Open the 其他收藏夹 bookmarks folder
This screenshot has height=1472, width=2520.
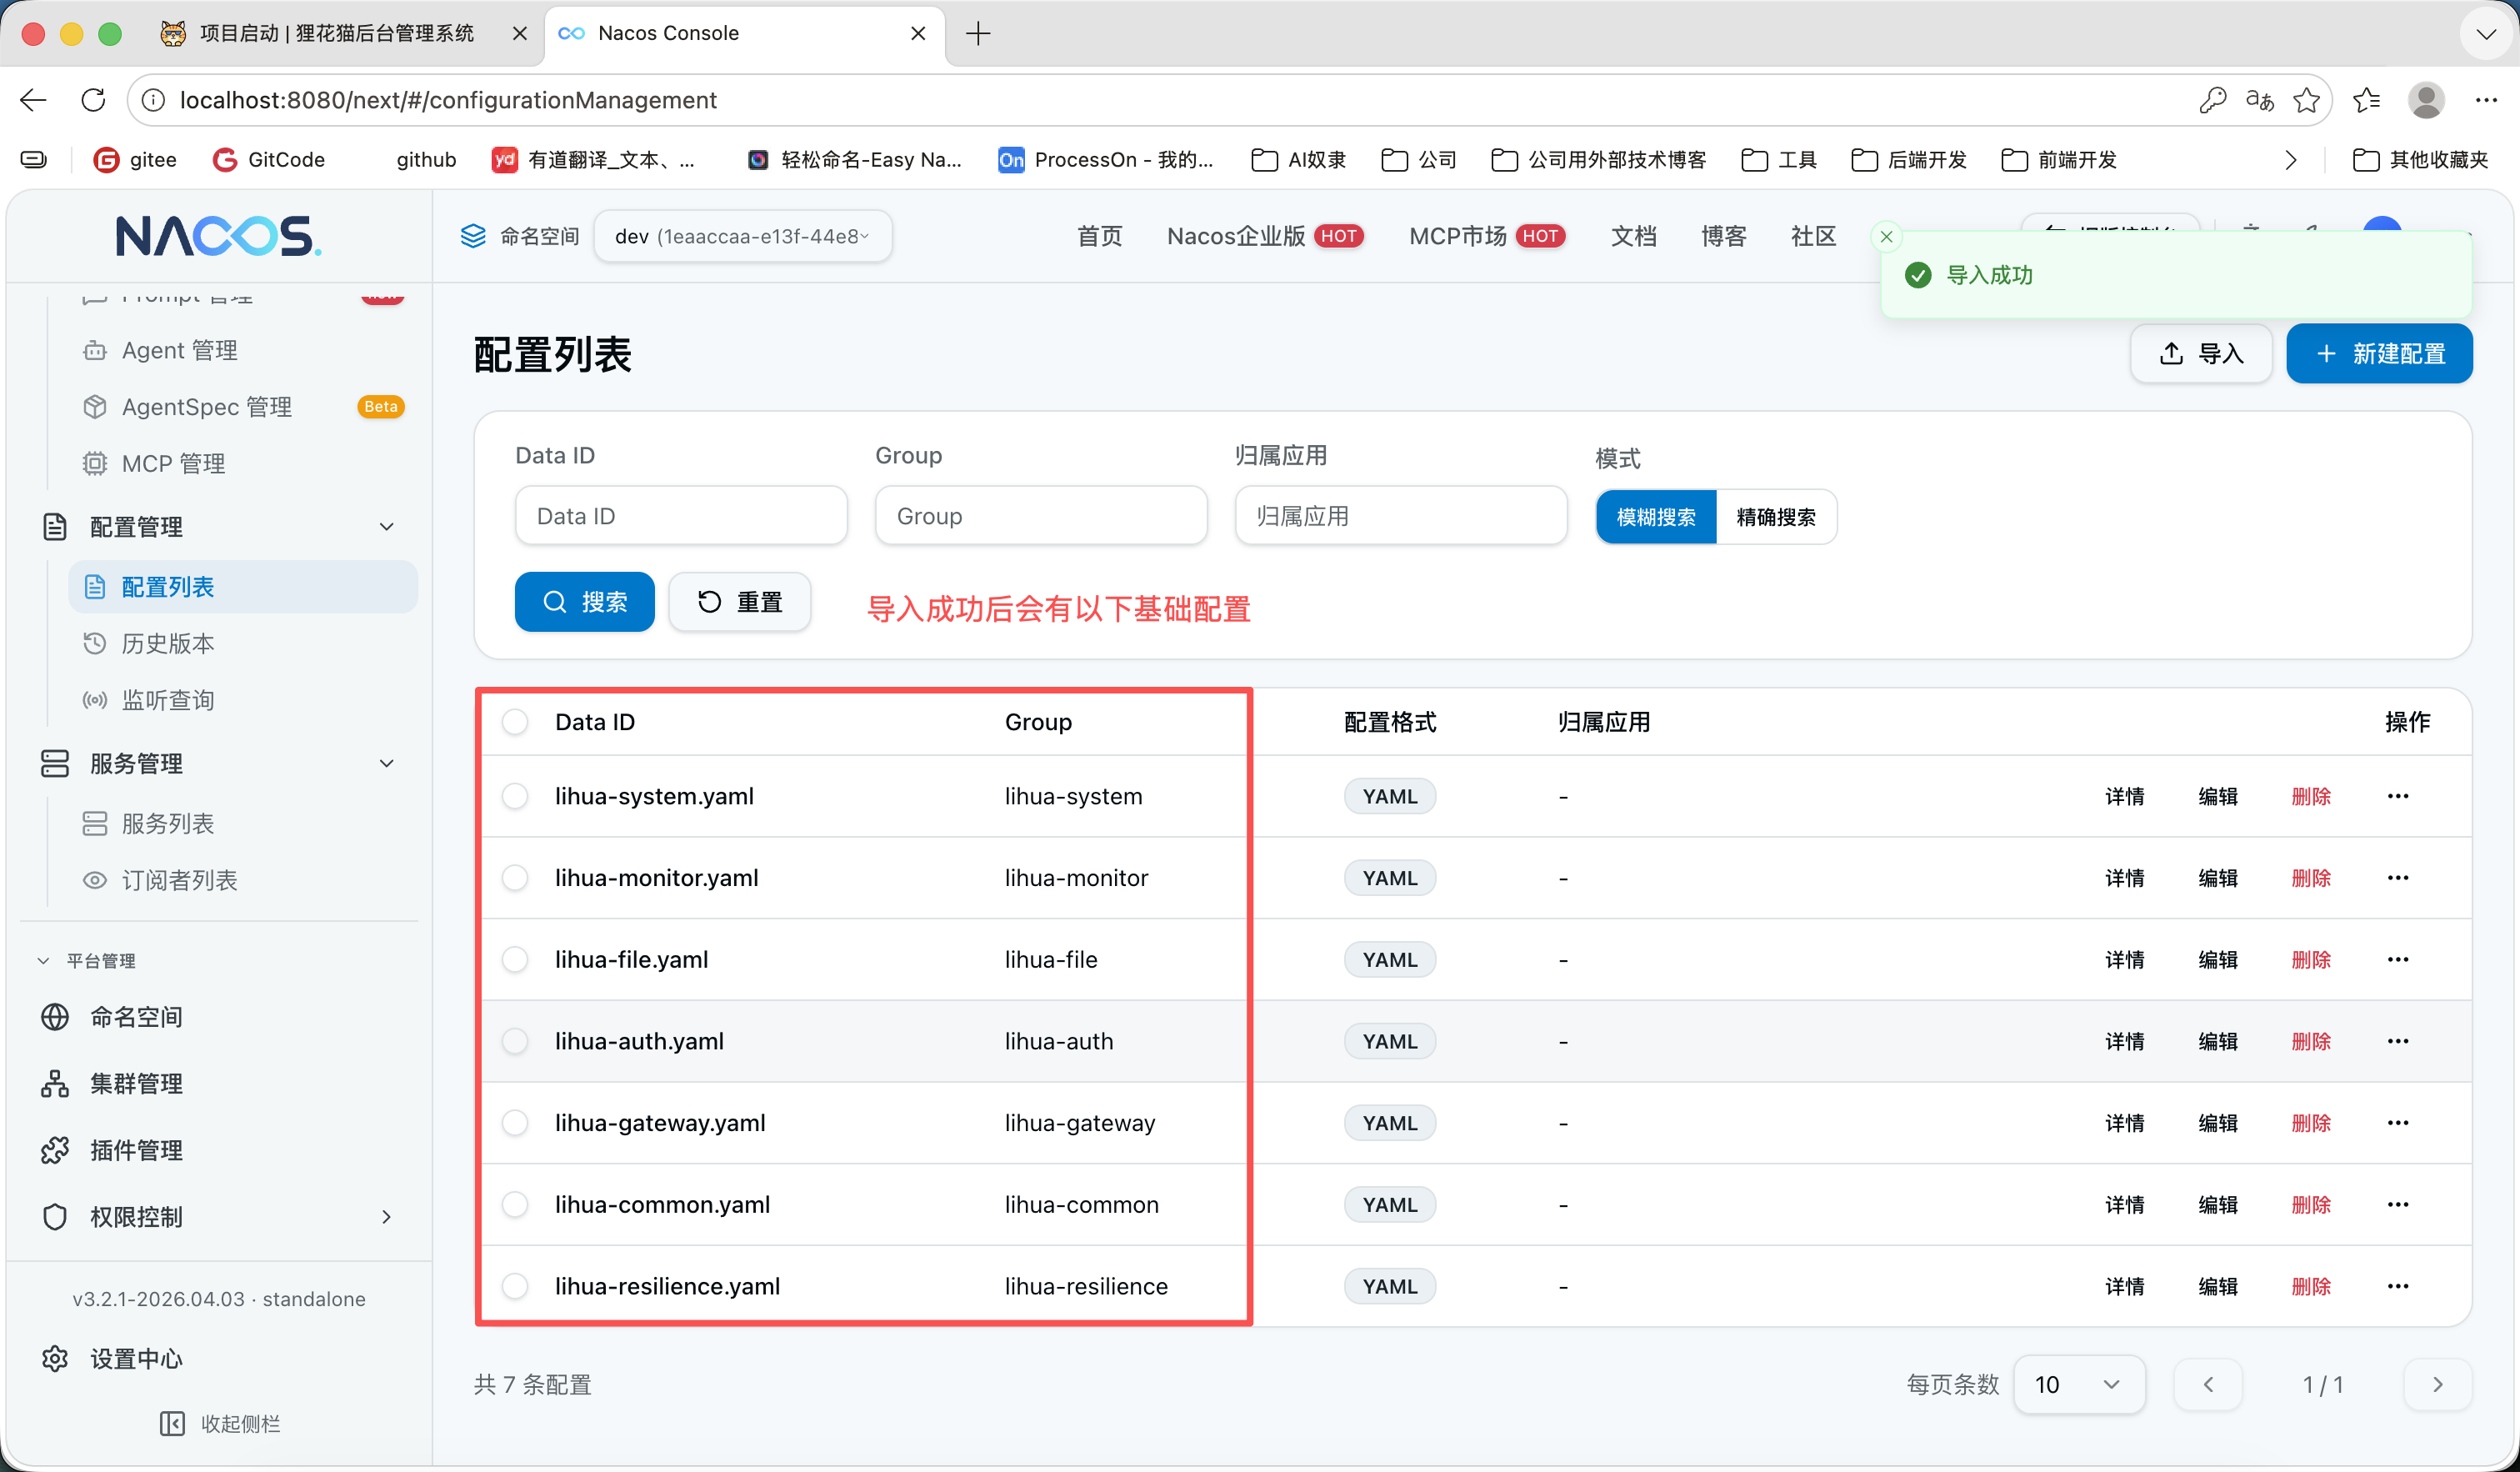click(2420, 160)
